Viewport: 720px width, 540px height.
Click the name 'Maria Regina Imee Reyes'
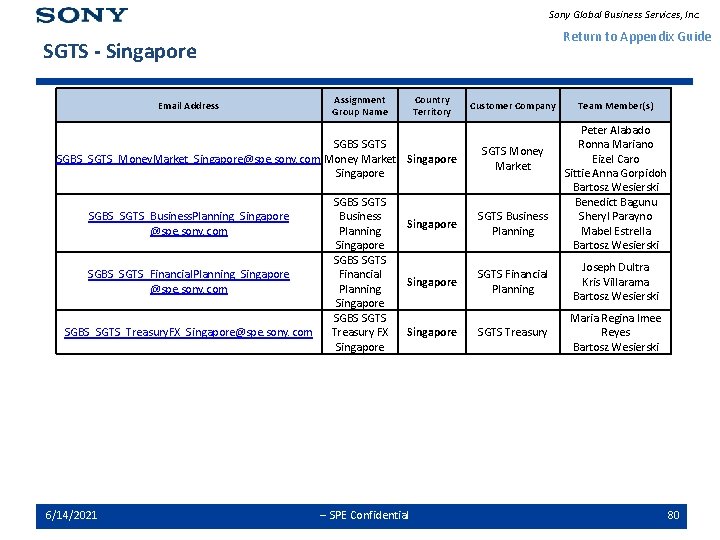[x=615, y=325]
